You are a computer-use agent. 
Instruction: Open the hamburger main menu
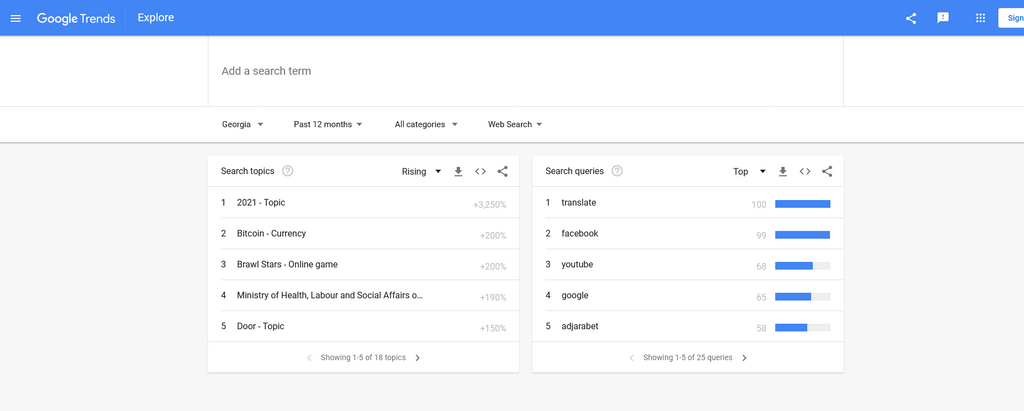point(15,18)
